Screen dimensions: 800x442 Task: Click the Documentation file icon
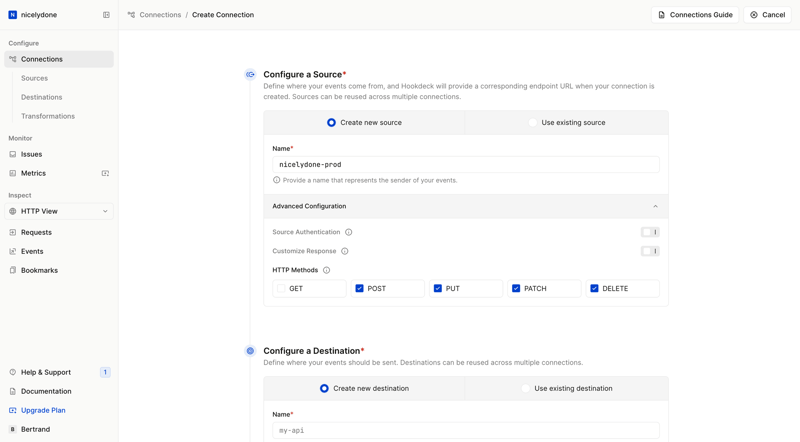(x=13, y=391)
